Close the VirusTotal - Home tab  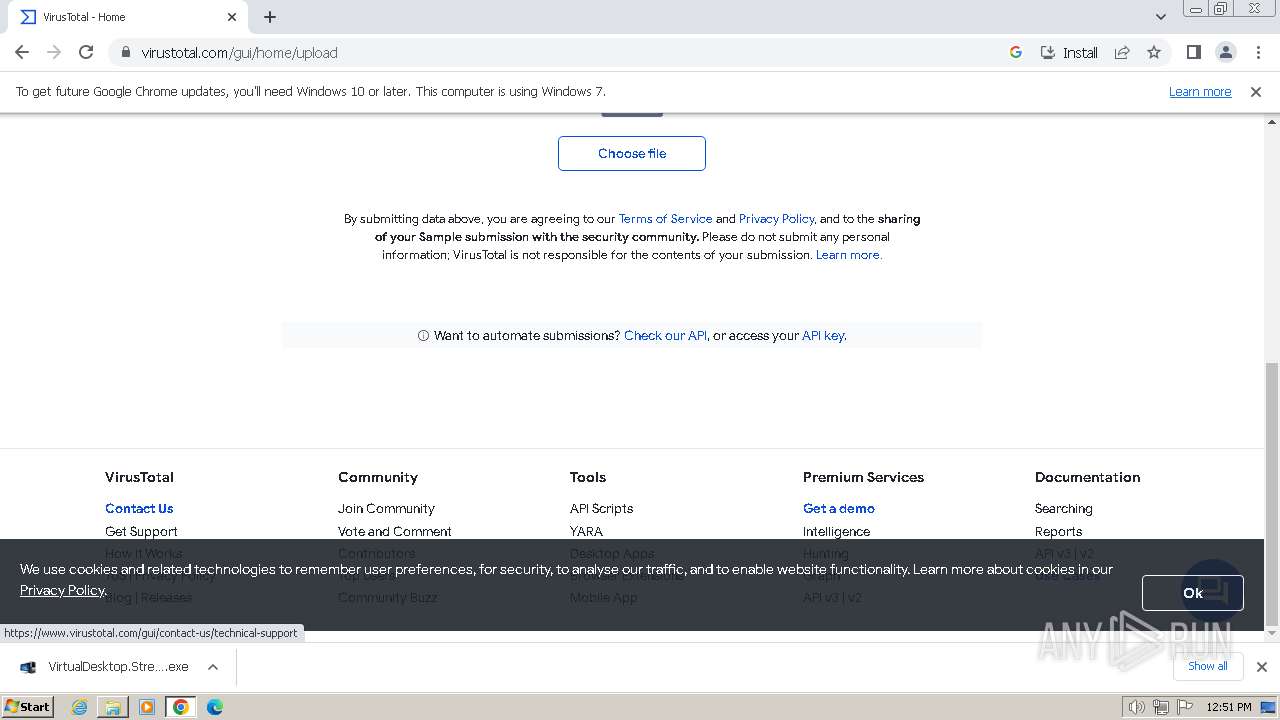[x=232, y=17]
